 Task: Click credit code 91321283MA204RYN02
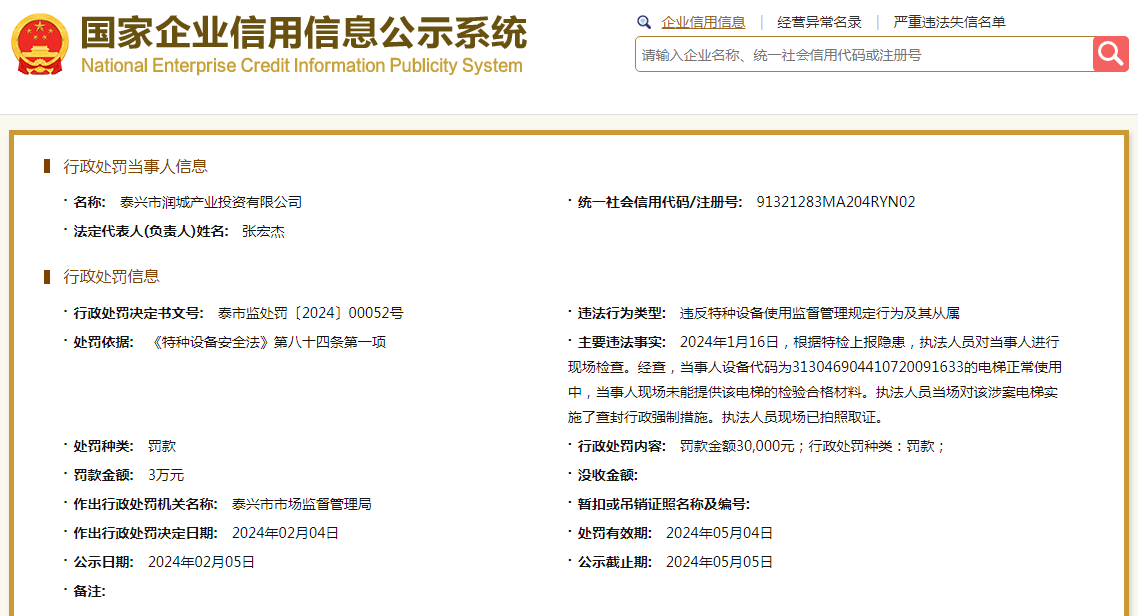click(x=836, y=202)
